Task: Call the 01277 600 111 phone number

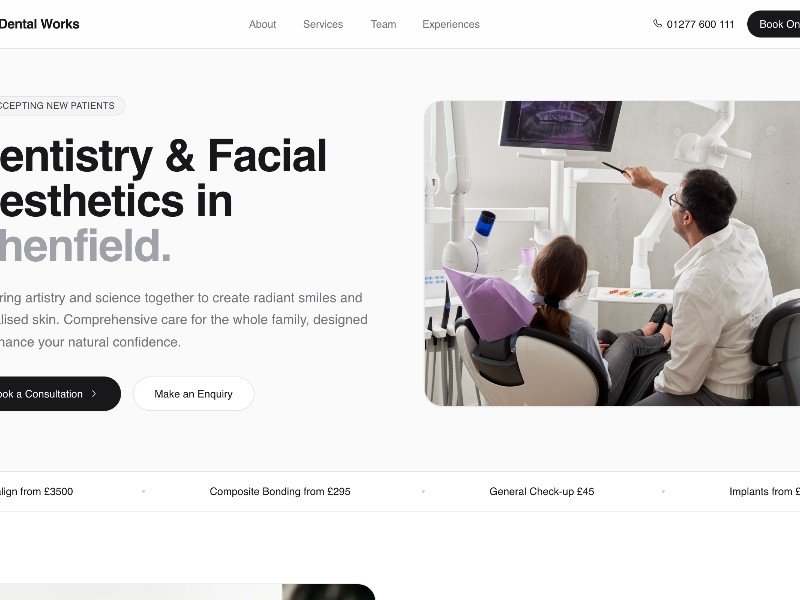Action: pos(700,24)
